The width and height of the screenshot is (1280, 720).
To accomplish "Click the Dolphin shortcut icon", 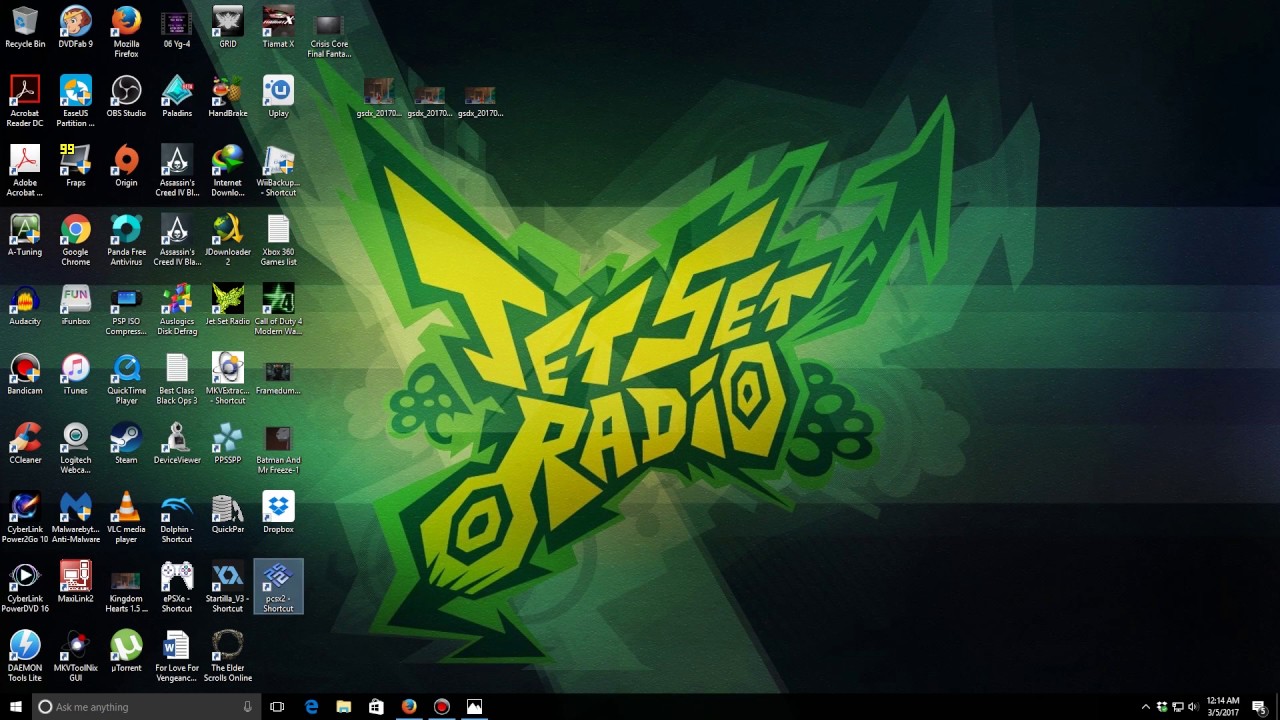I will (x=177, y=518).
